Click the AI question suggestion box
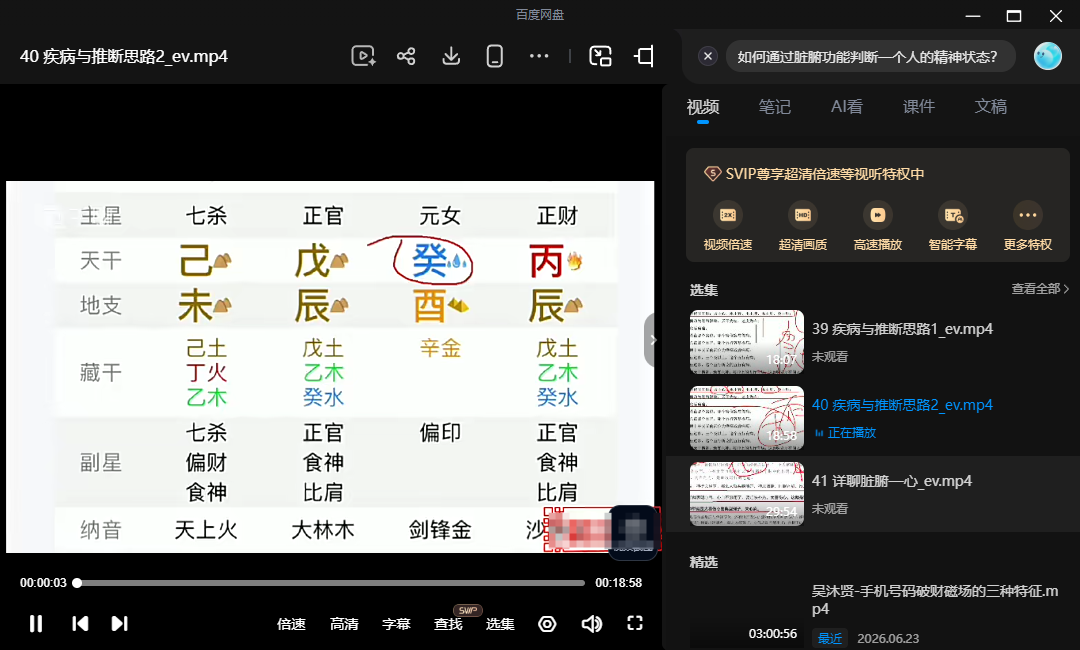This screenshot has height=650, width=1080. [x=871, y=56]
